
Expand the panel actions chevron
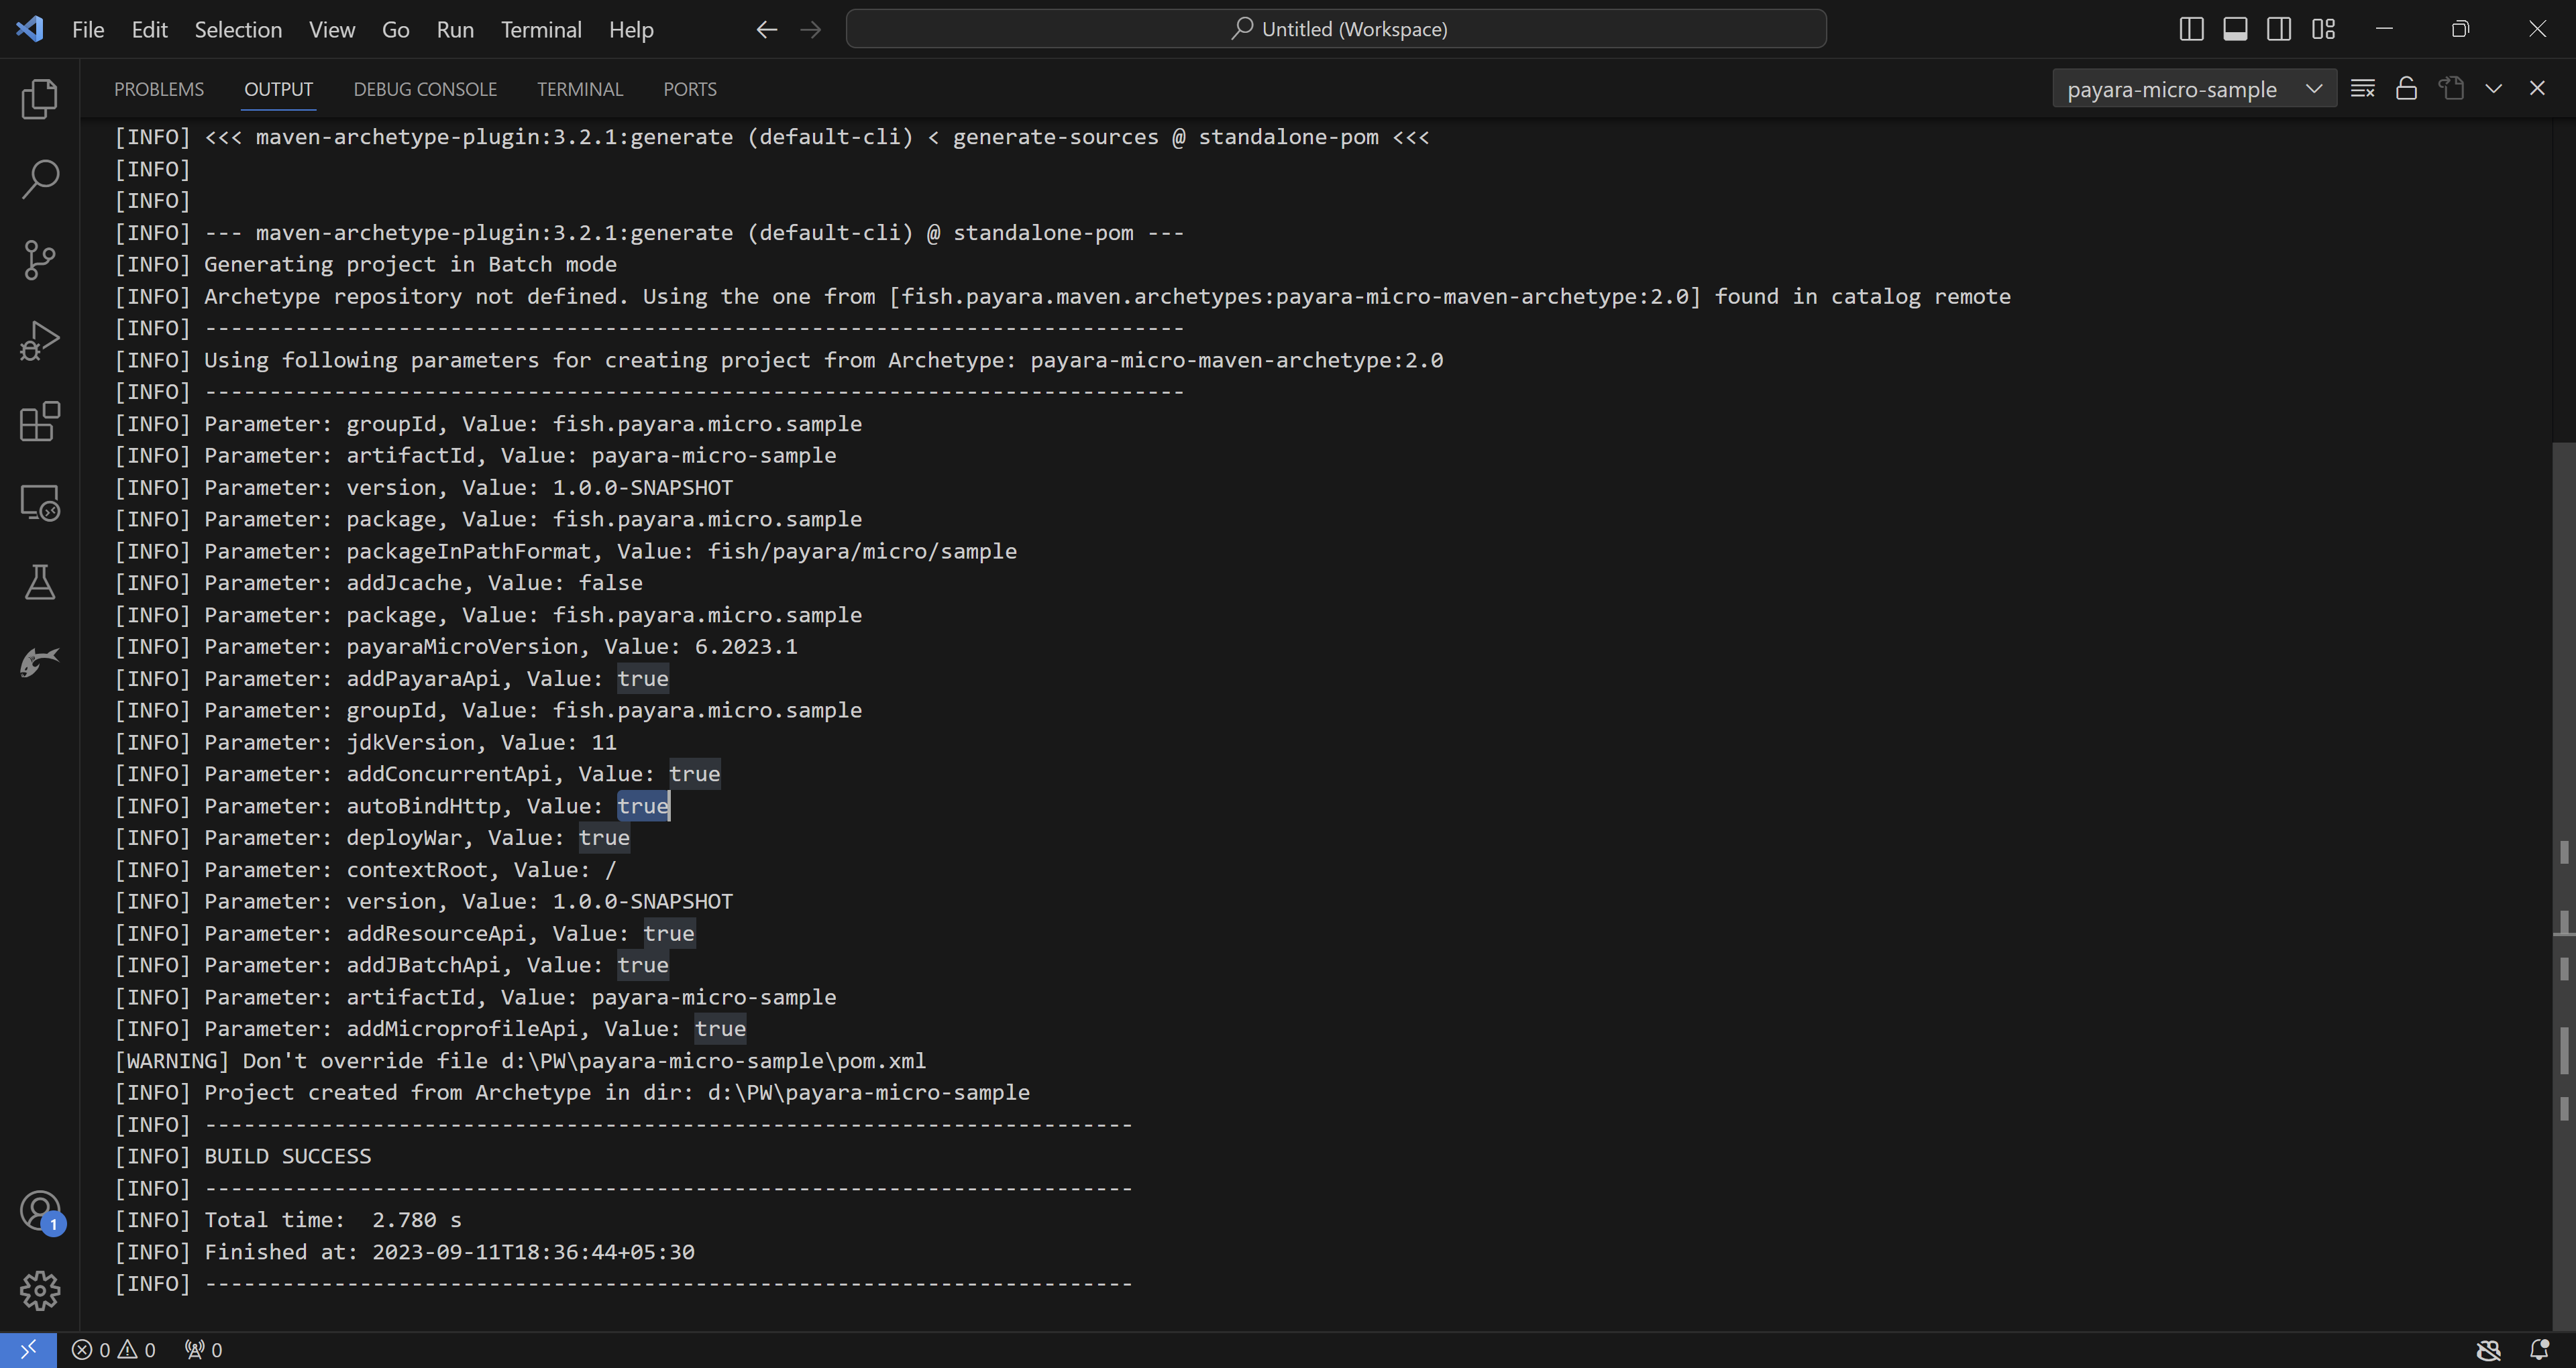[x=2493, y=89]
